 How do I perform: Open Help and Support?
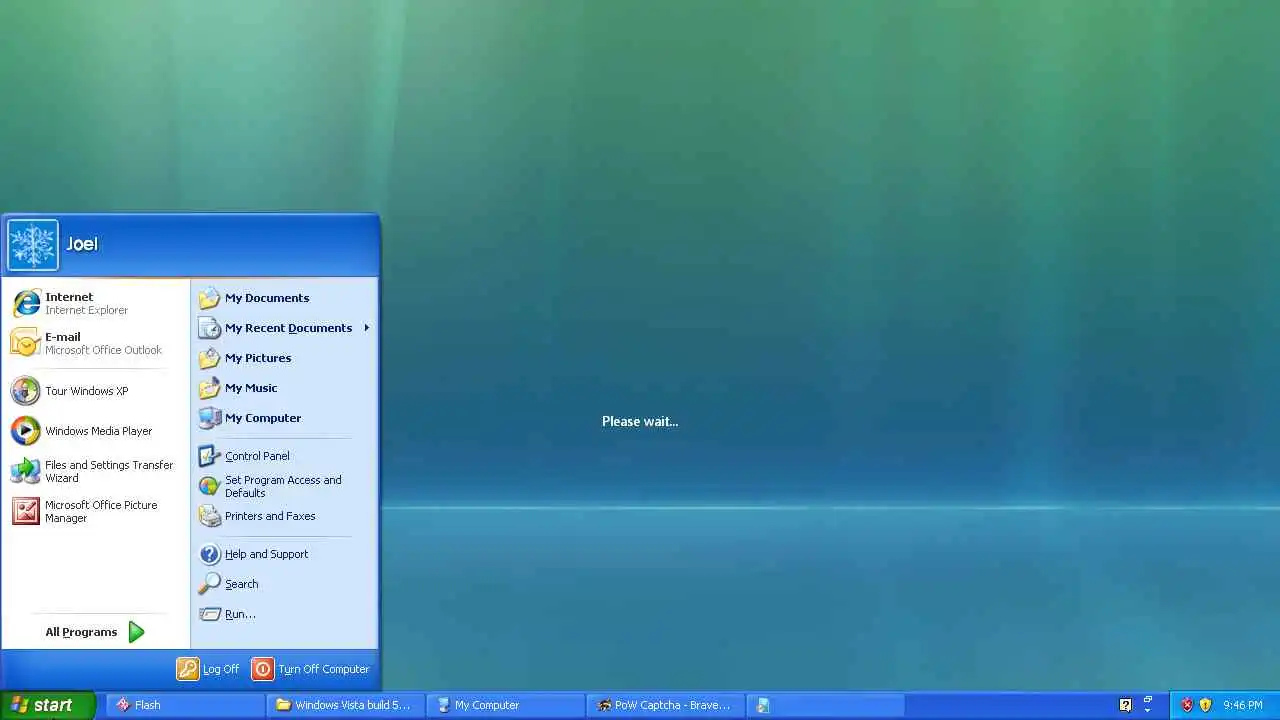(x=284, y=554)
